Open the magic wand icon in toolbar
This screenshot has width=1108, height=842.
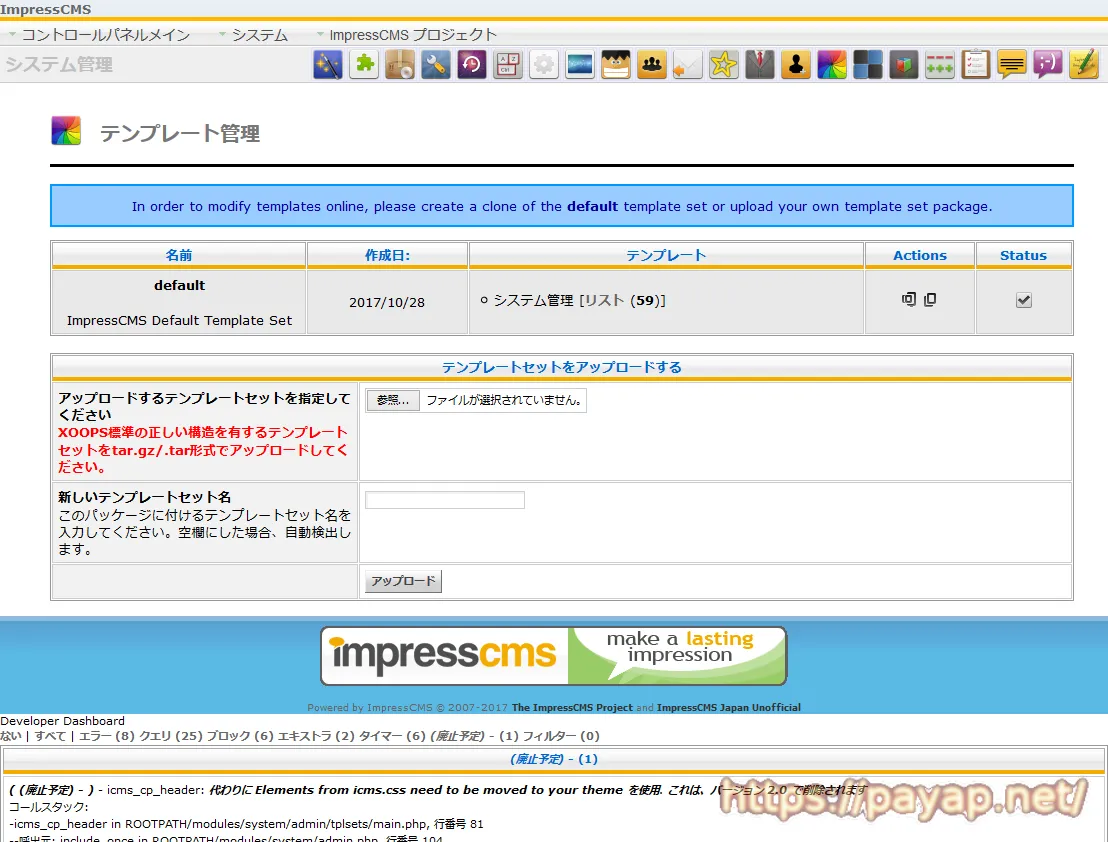pyautogui.click(x=328, y=65)
